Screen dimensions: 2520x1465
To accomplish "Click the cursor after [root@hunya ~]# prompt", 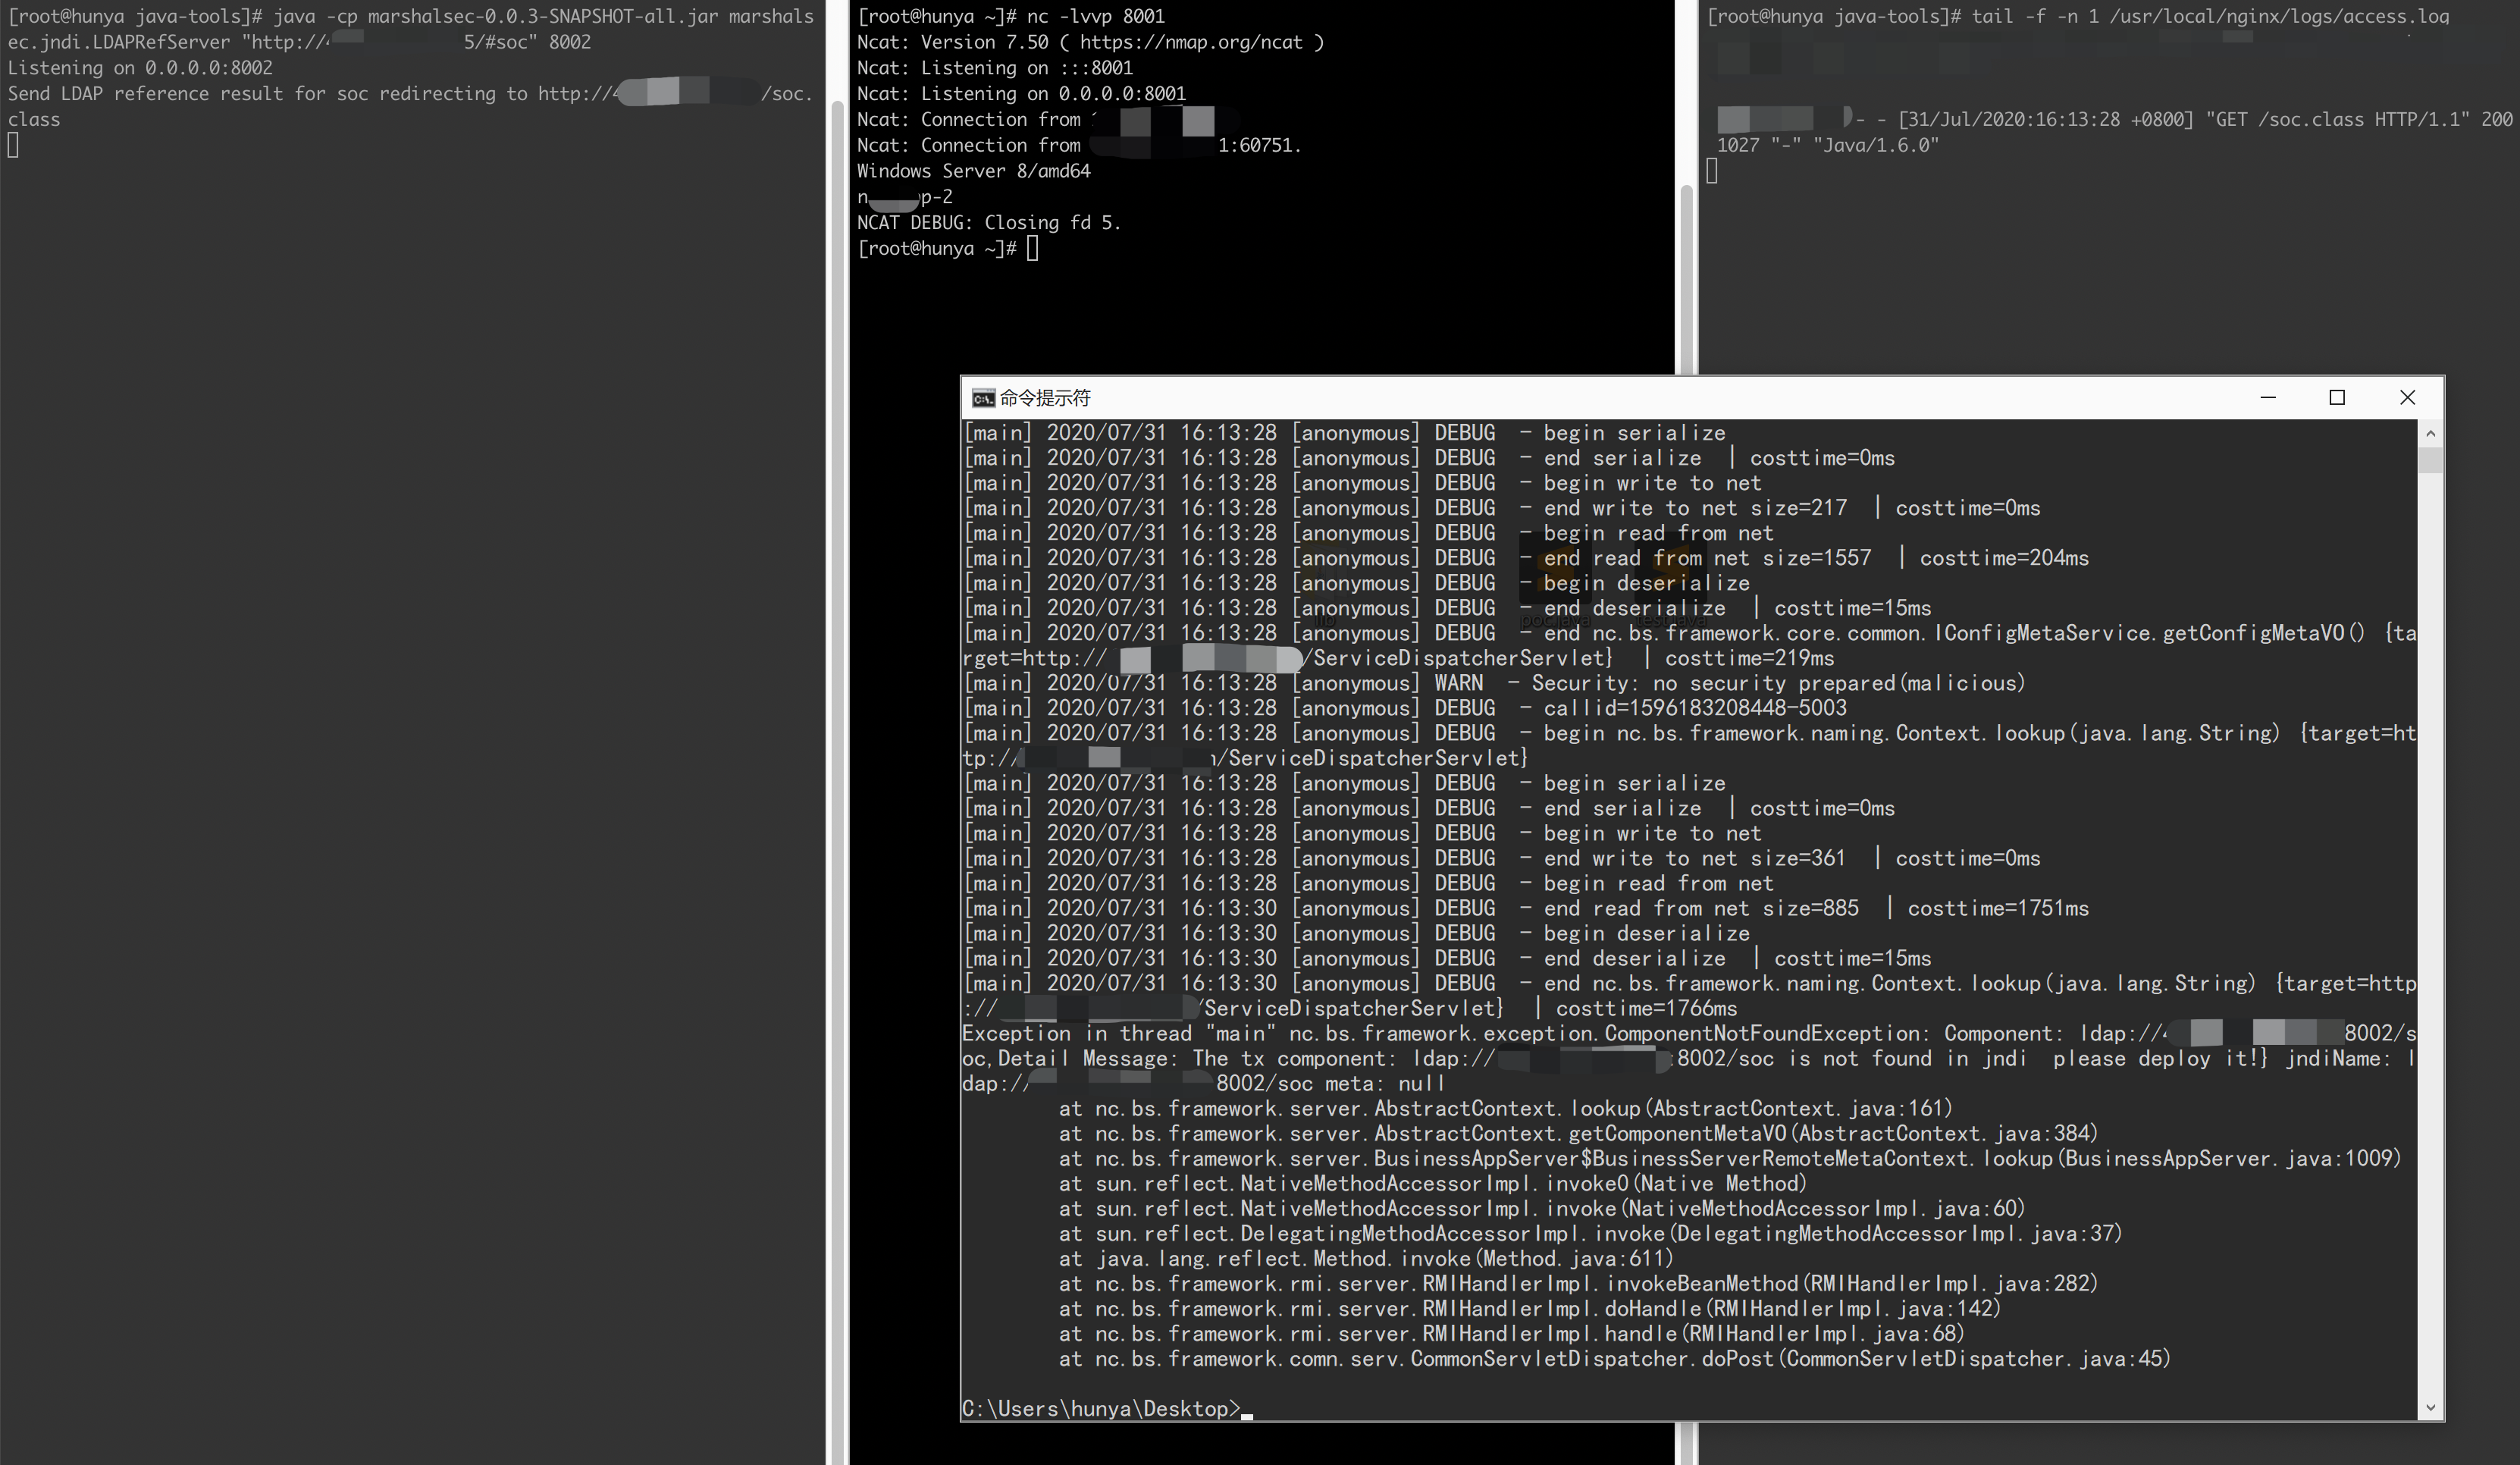I will point(1033,248).
